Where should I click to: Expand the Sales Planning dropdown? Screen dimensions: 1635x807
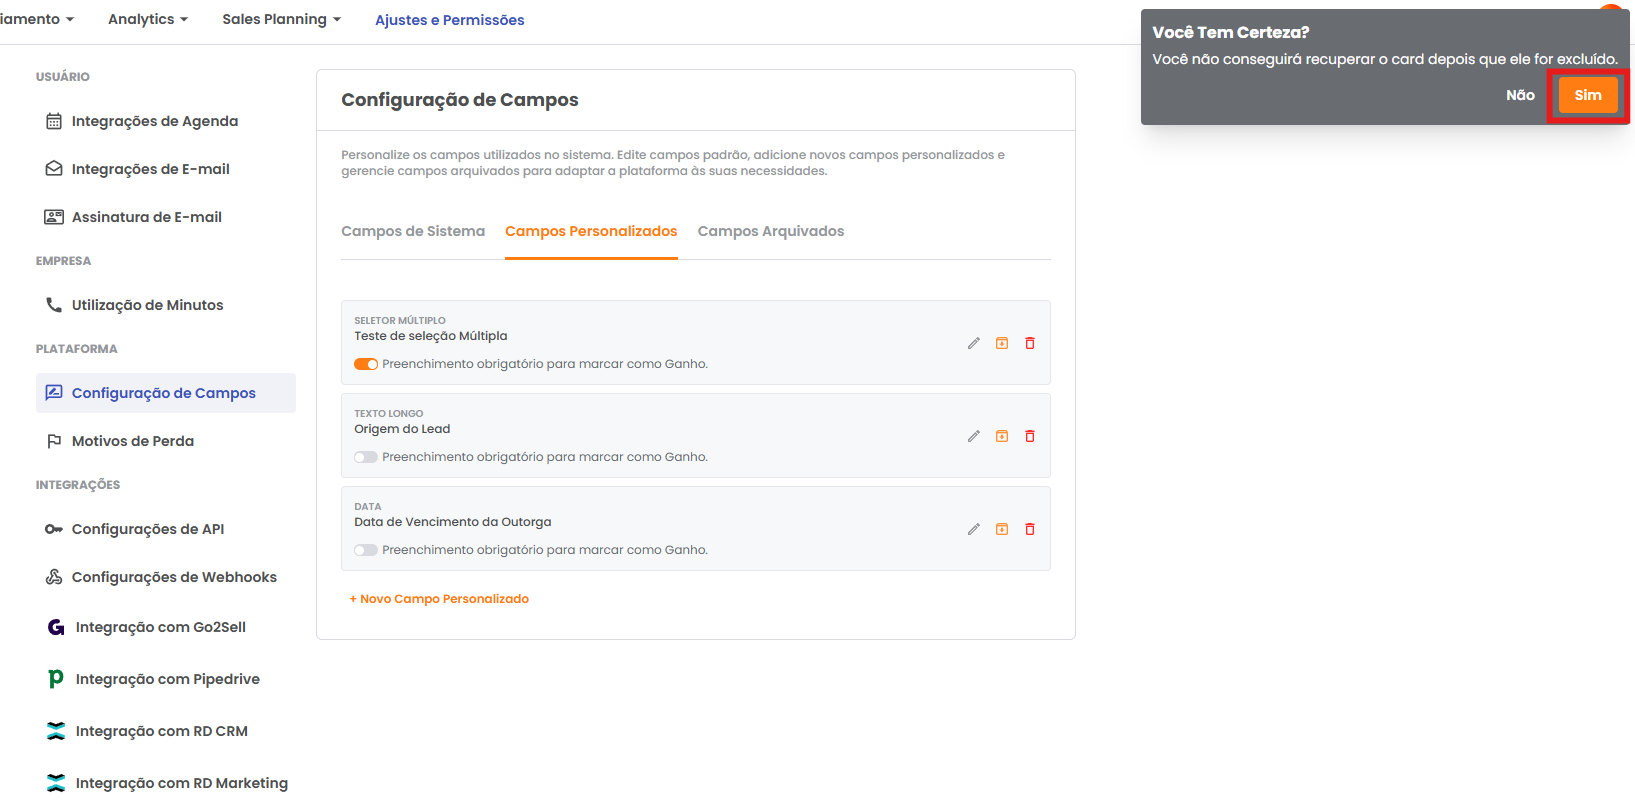[281, 19]
